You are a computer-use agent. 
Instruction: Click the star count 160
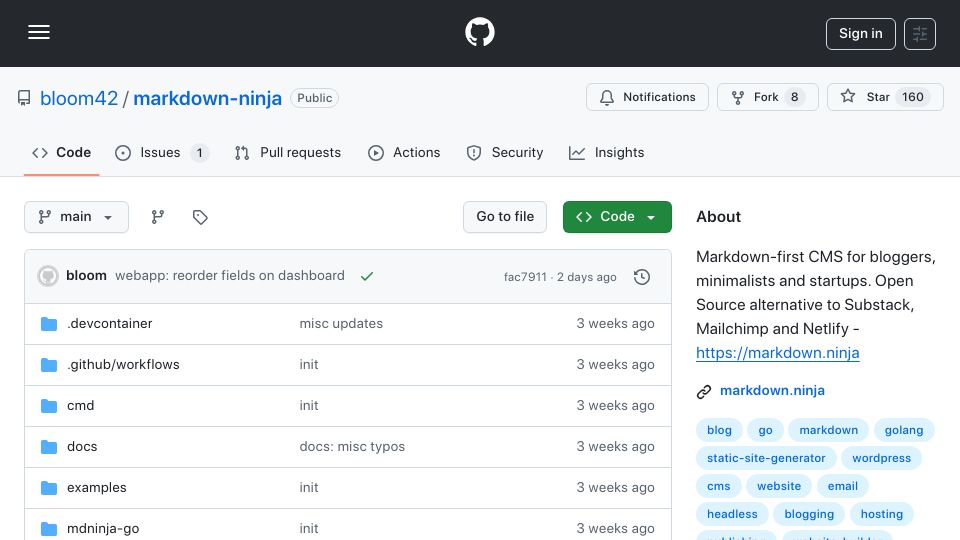pyautogui.click(x=912, y=97)
